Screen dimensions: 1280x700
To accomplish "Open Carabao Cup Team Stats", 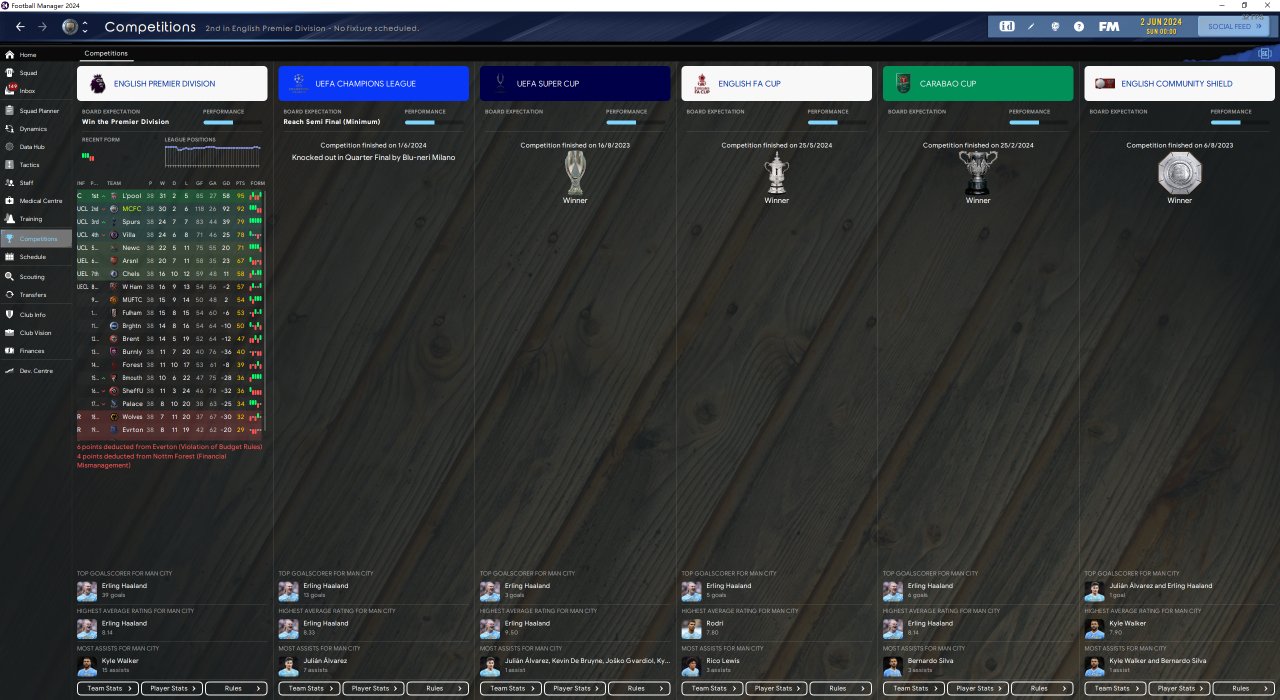I will click(914, 688).
